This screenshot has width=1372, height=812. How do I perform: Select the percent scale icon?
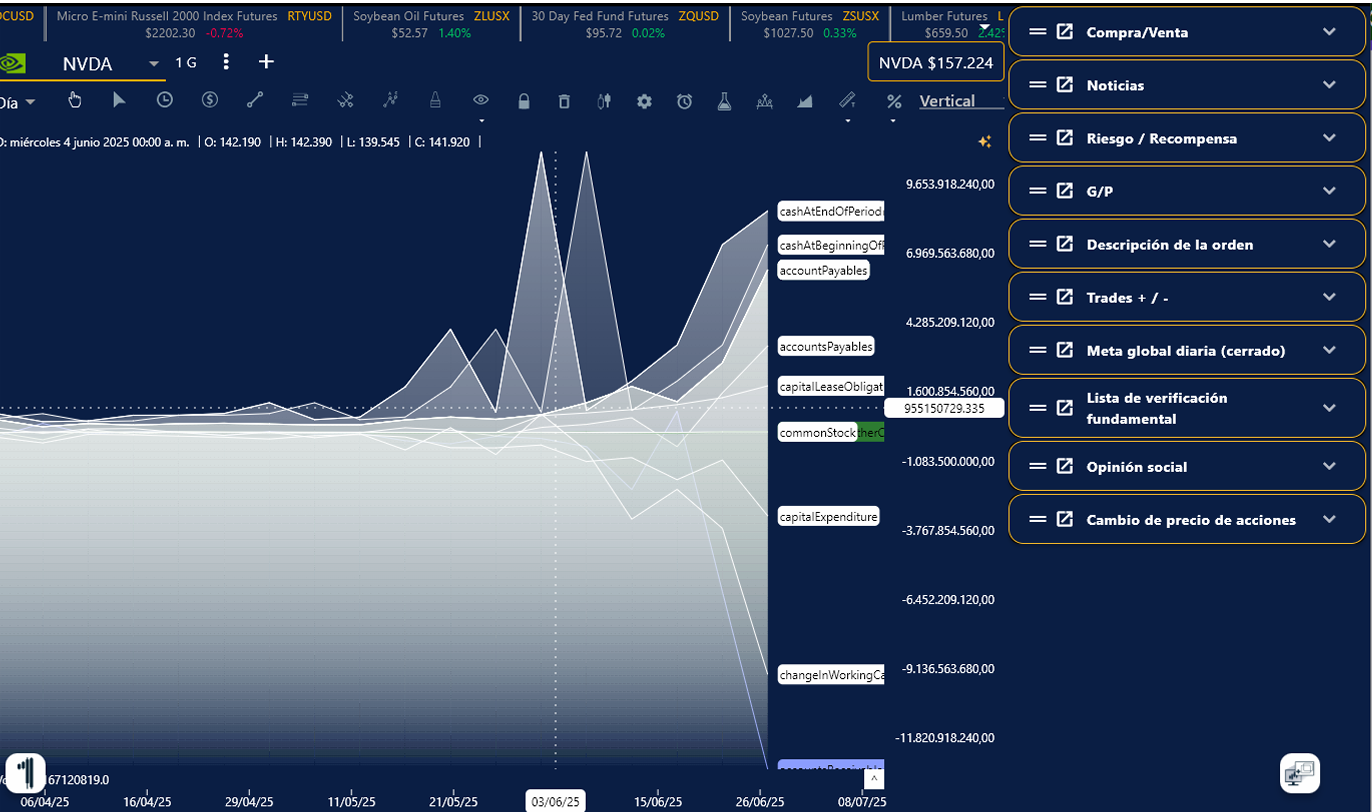894,101
